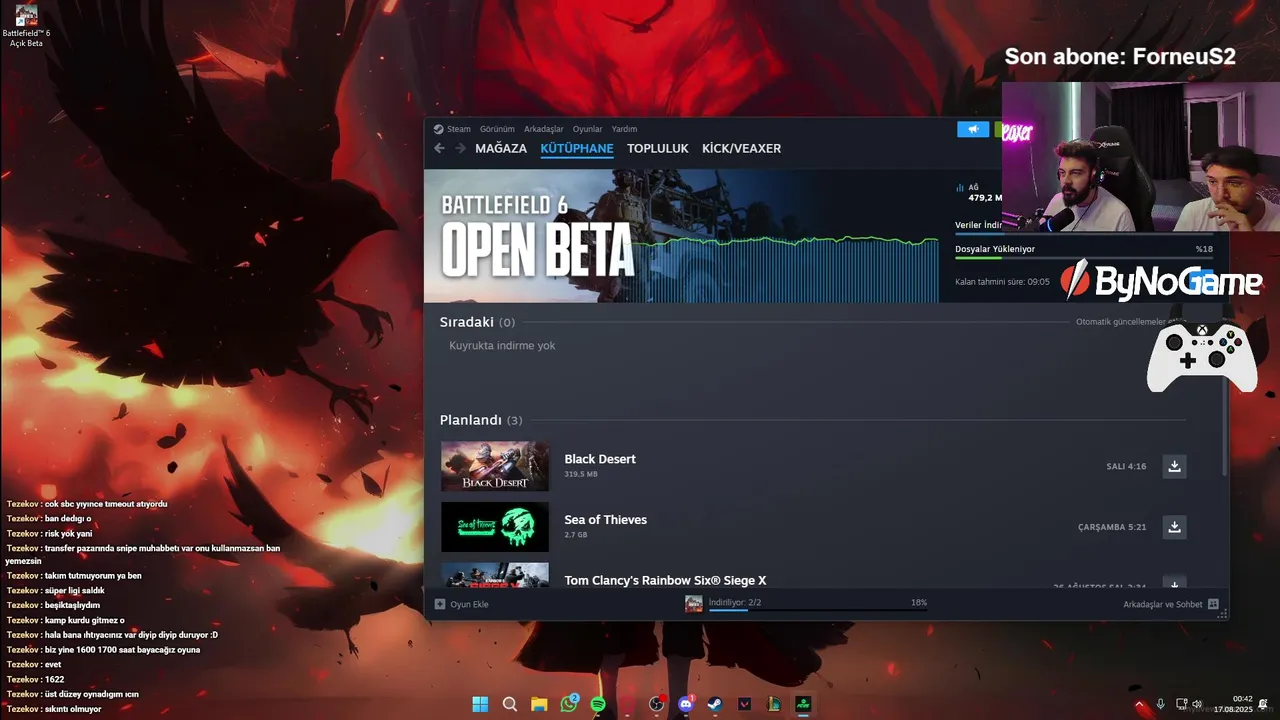Click the bottom download progress bar
Image resolution: width=1280 pixels, height=720 pixels.
point(818,610)
